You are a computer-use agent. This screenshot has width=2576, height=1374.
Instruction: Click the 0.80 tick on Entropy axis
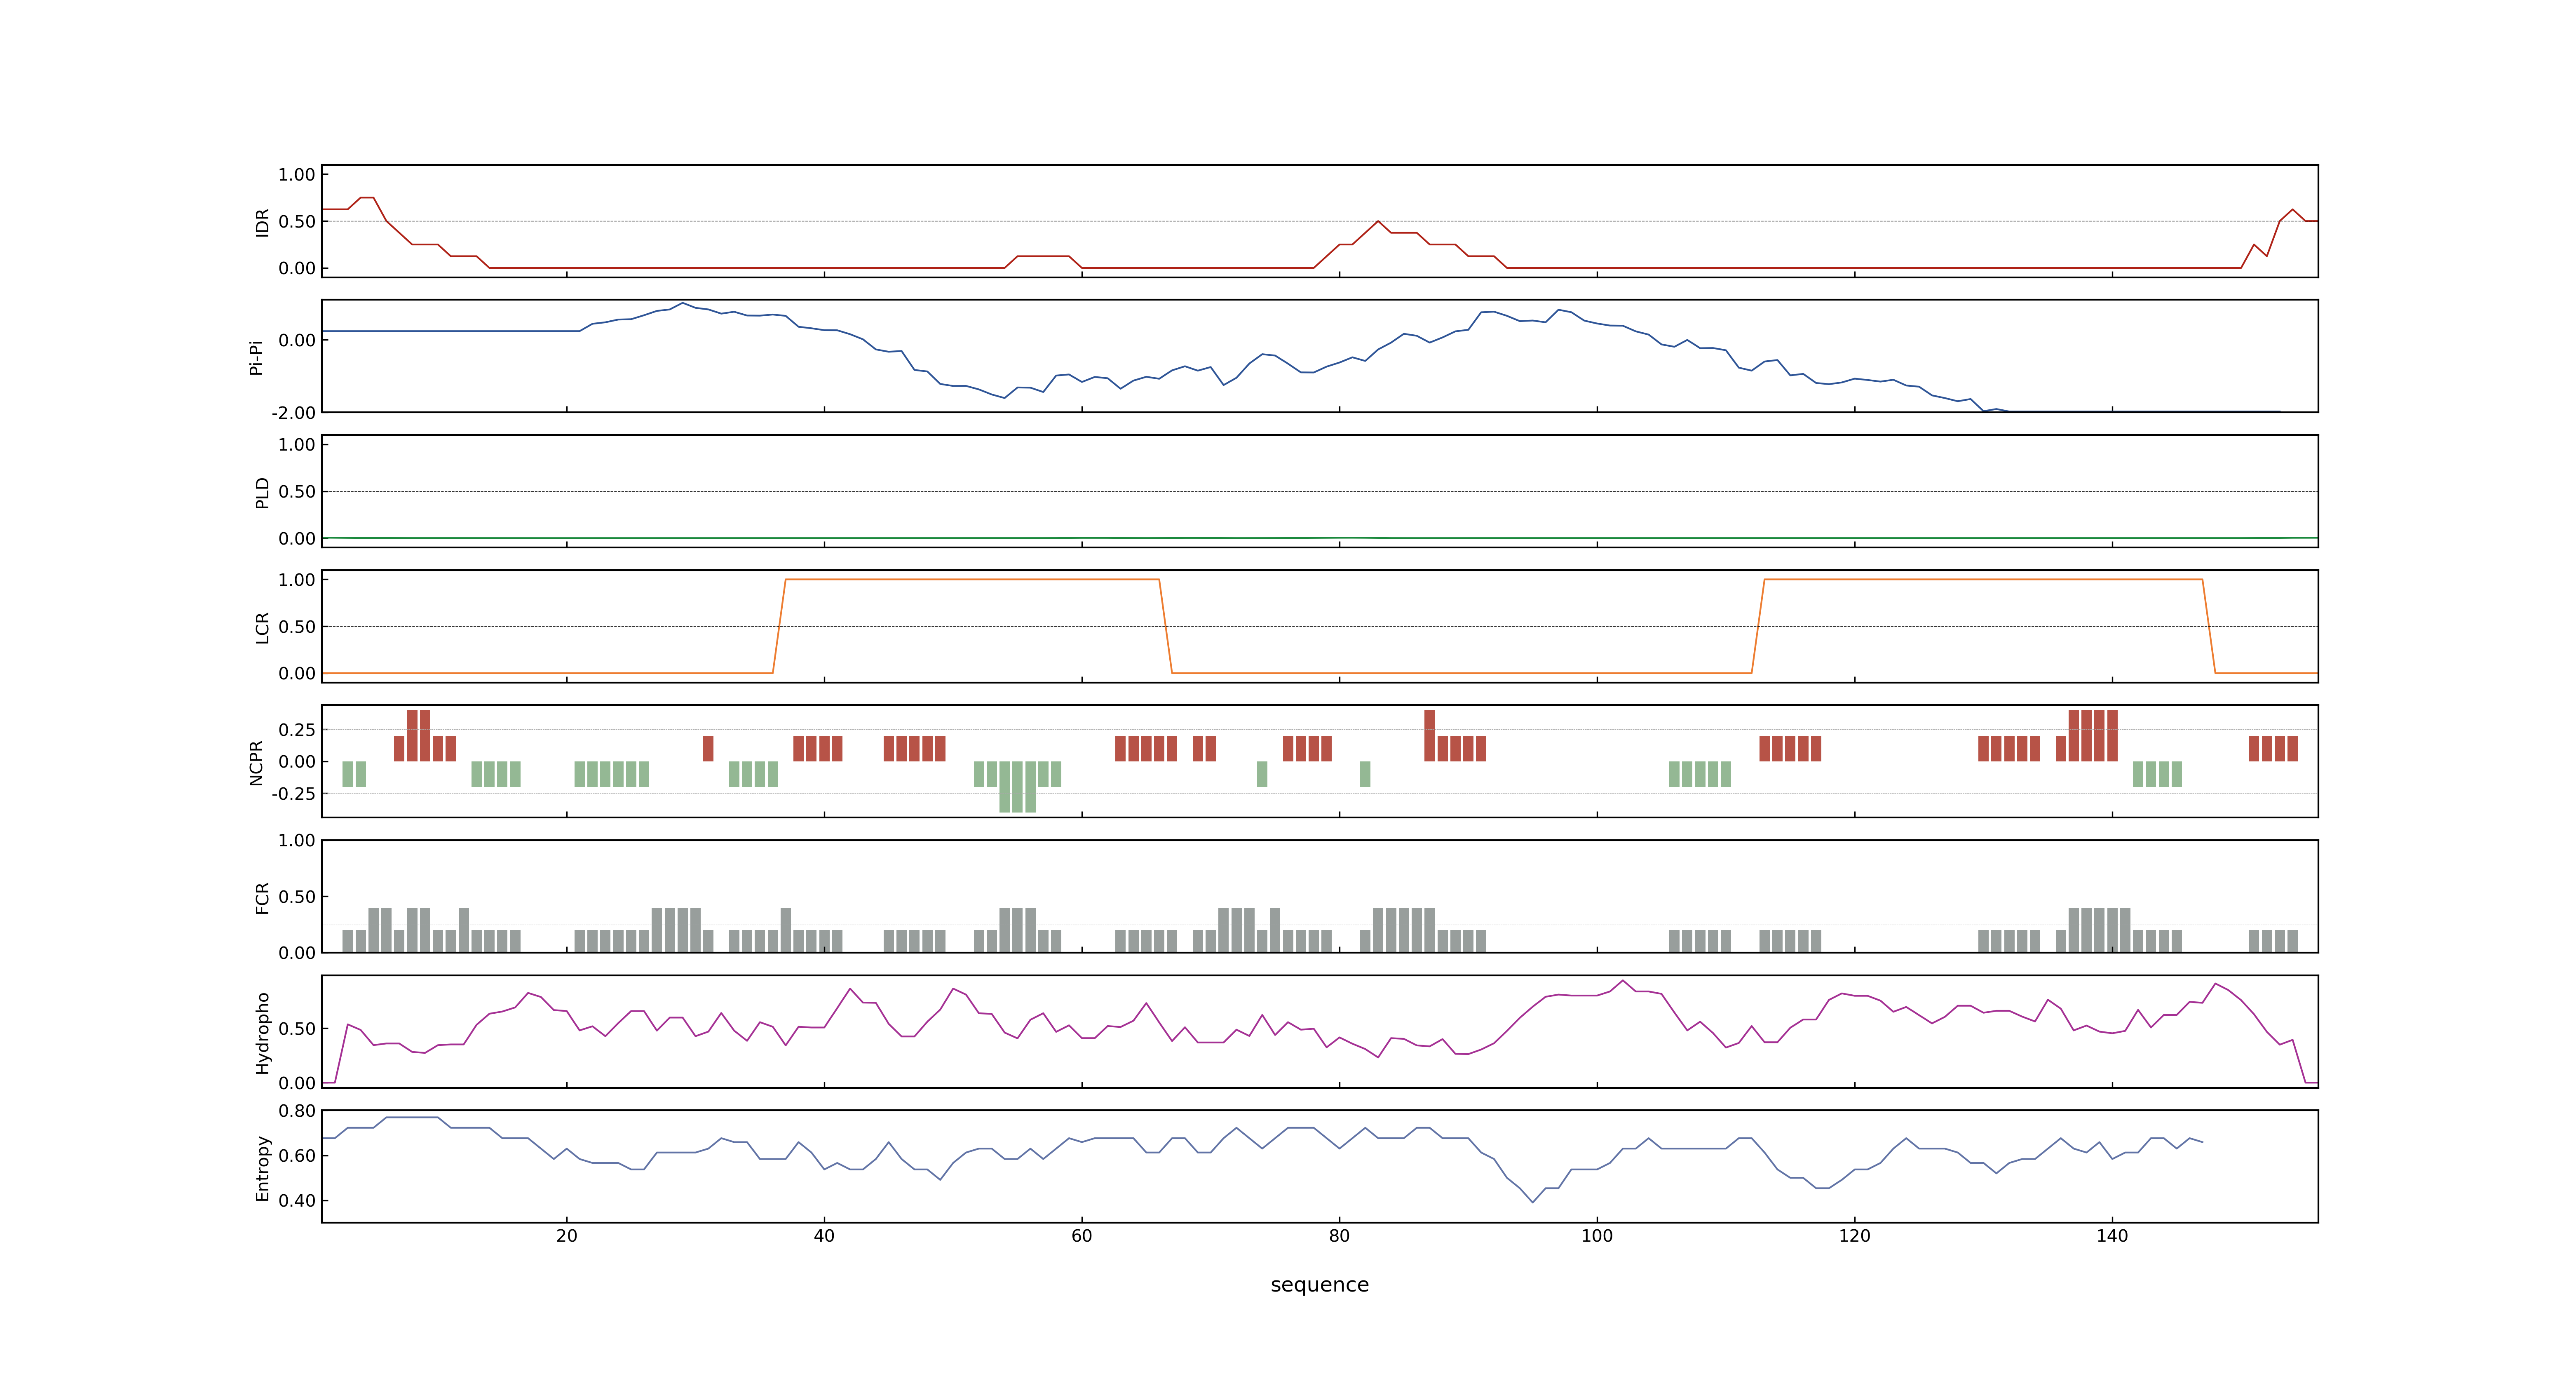click(297, 1110)
